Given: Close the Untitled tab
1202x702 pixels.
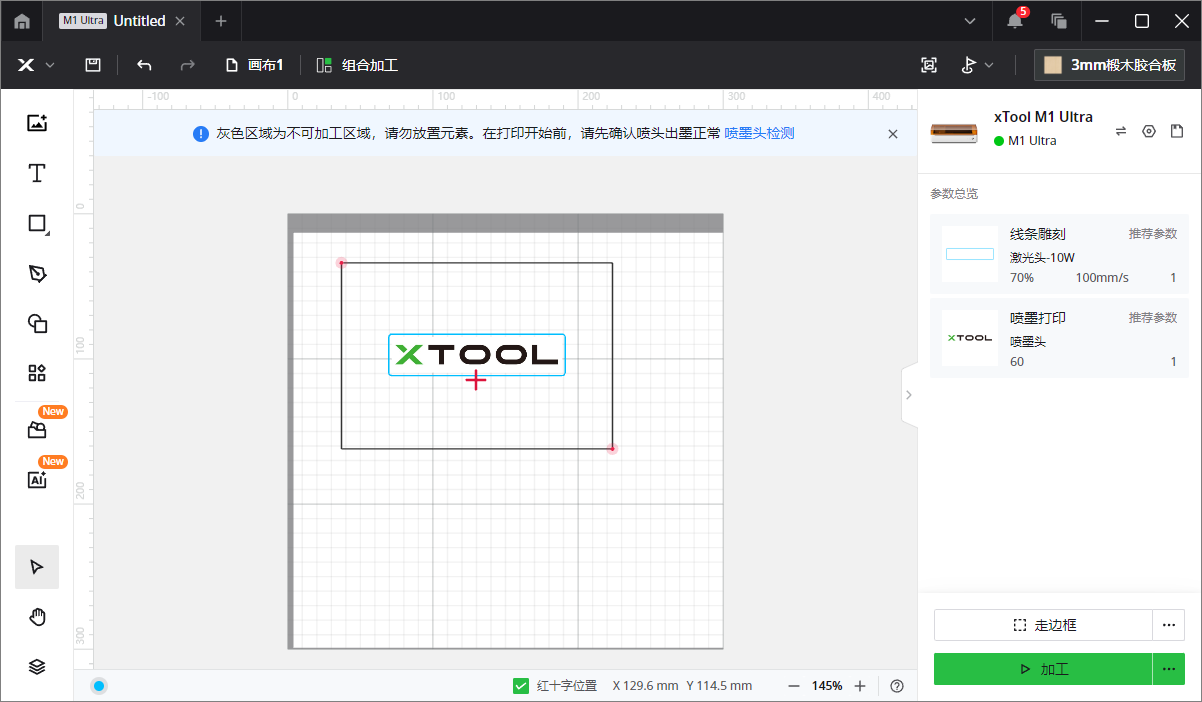Looking at the screenshot, I should [x=180, y=21].
